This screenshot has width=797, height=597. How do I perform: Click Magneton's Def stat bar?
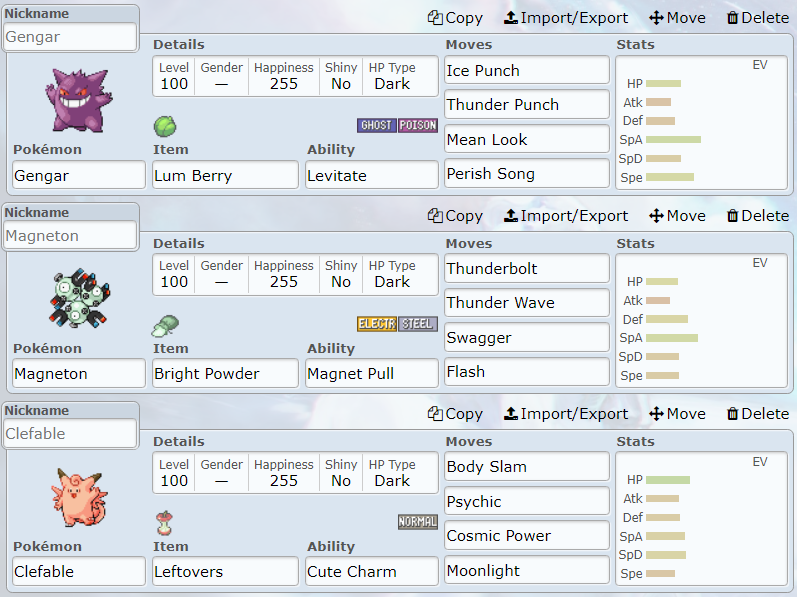point(667,319)
